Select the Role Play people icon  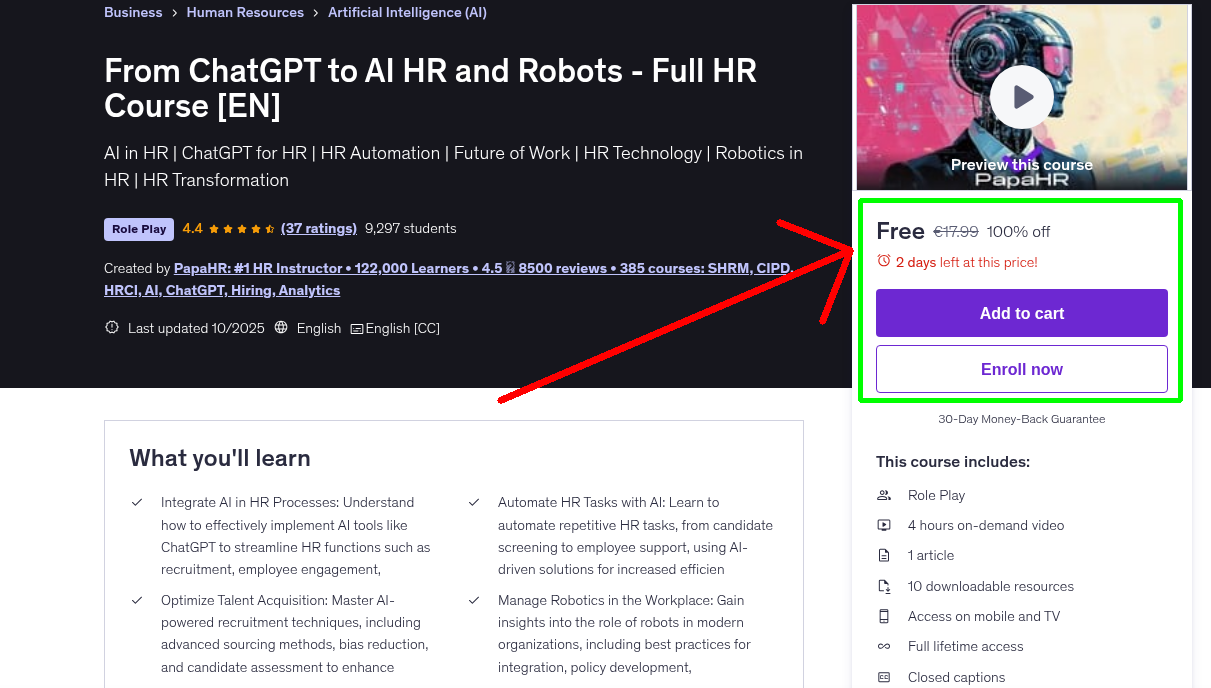point(883,495)
